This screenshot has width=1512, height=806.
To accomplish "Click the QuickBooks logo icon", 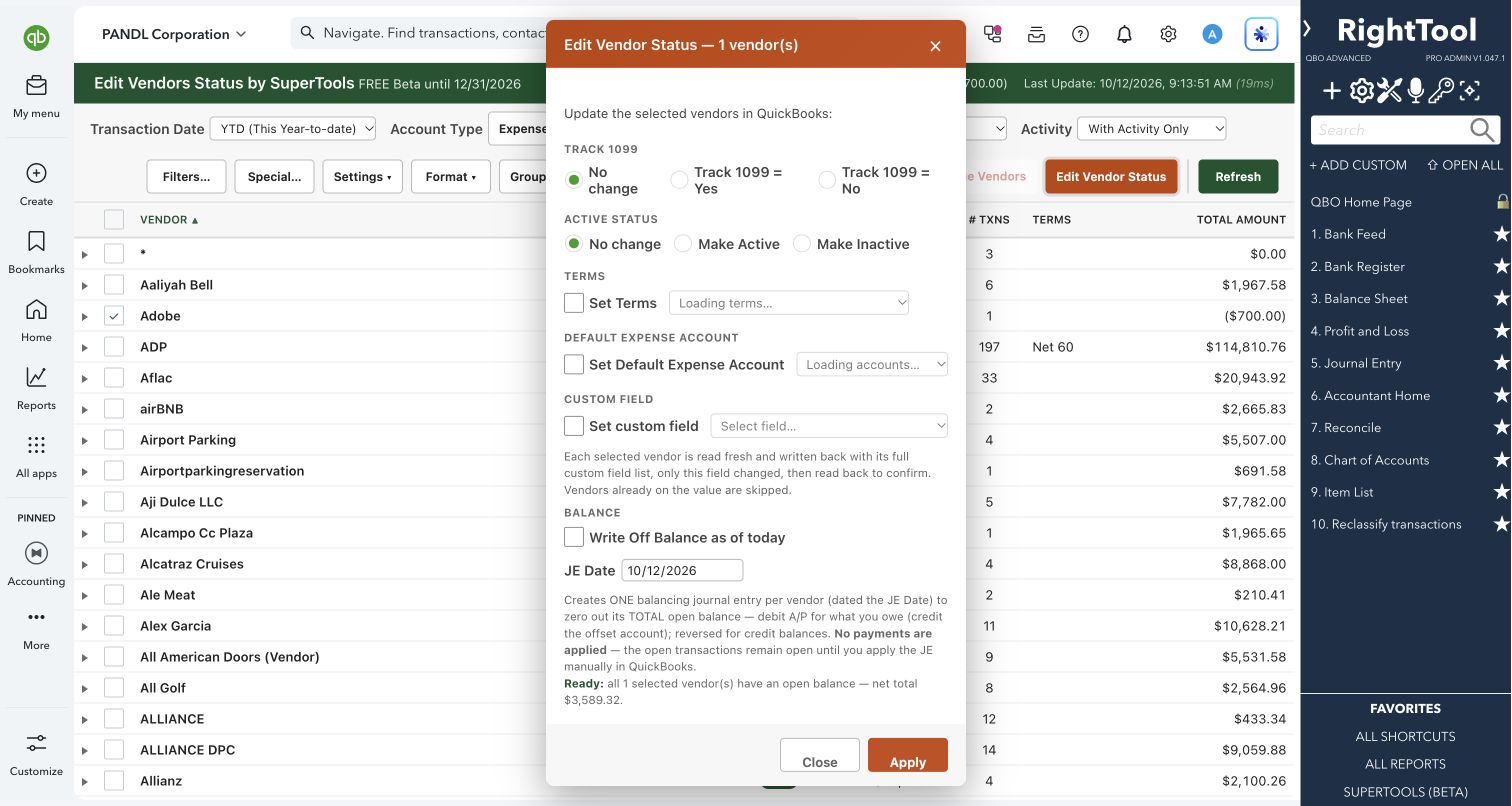I will click(36, 38).
